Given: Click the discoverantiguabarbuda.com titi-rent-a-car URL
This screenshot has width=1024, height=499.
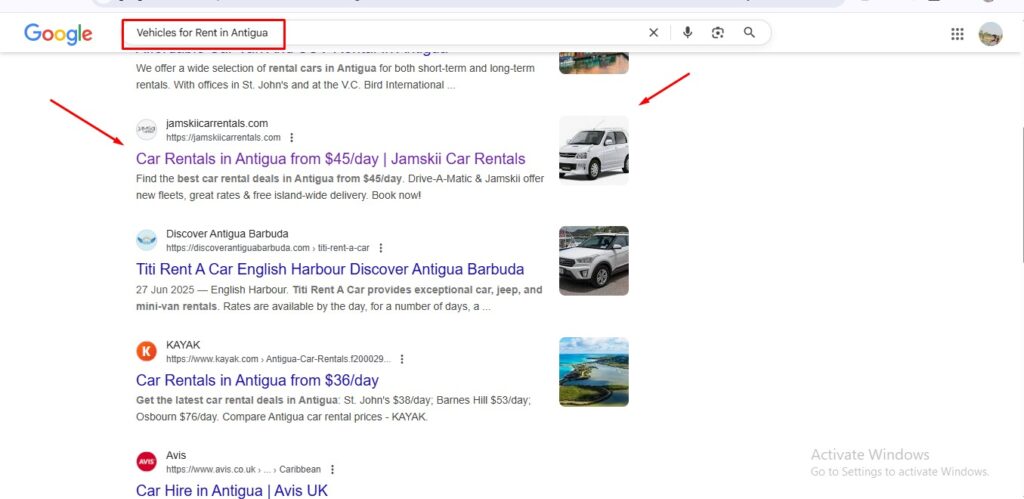Looking at the screenshot, I should pos(268,248).
